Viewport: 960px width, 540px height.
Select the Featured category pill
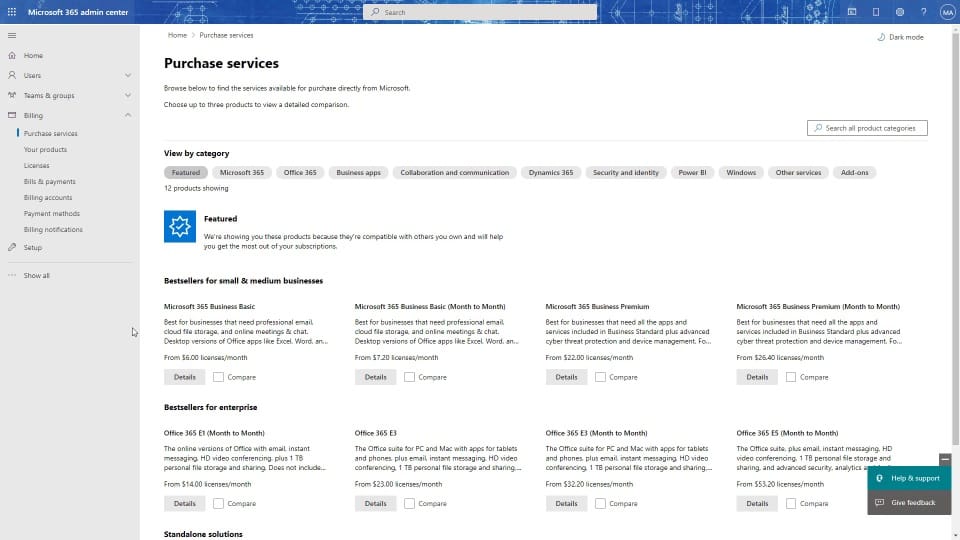click(x=186, y=173)
